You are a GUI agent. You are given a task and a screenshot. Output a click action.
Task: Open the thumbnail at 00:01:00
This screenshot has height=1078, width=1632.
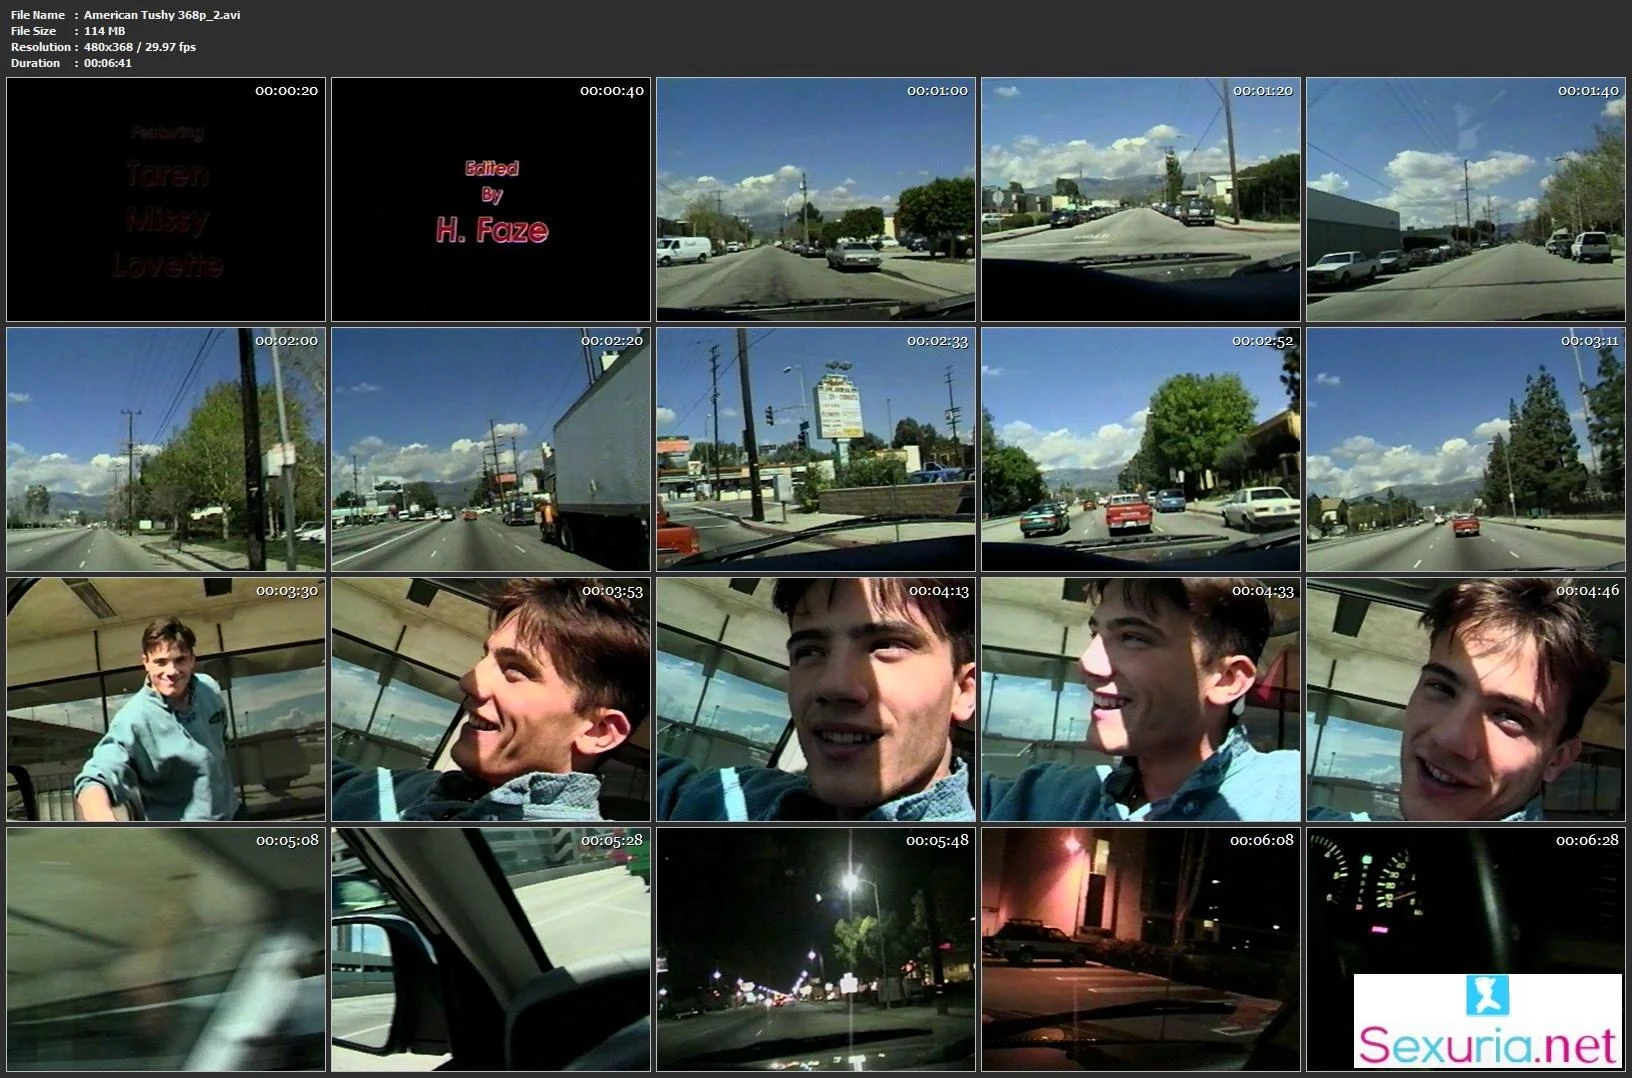click(816, 199)
